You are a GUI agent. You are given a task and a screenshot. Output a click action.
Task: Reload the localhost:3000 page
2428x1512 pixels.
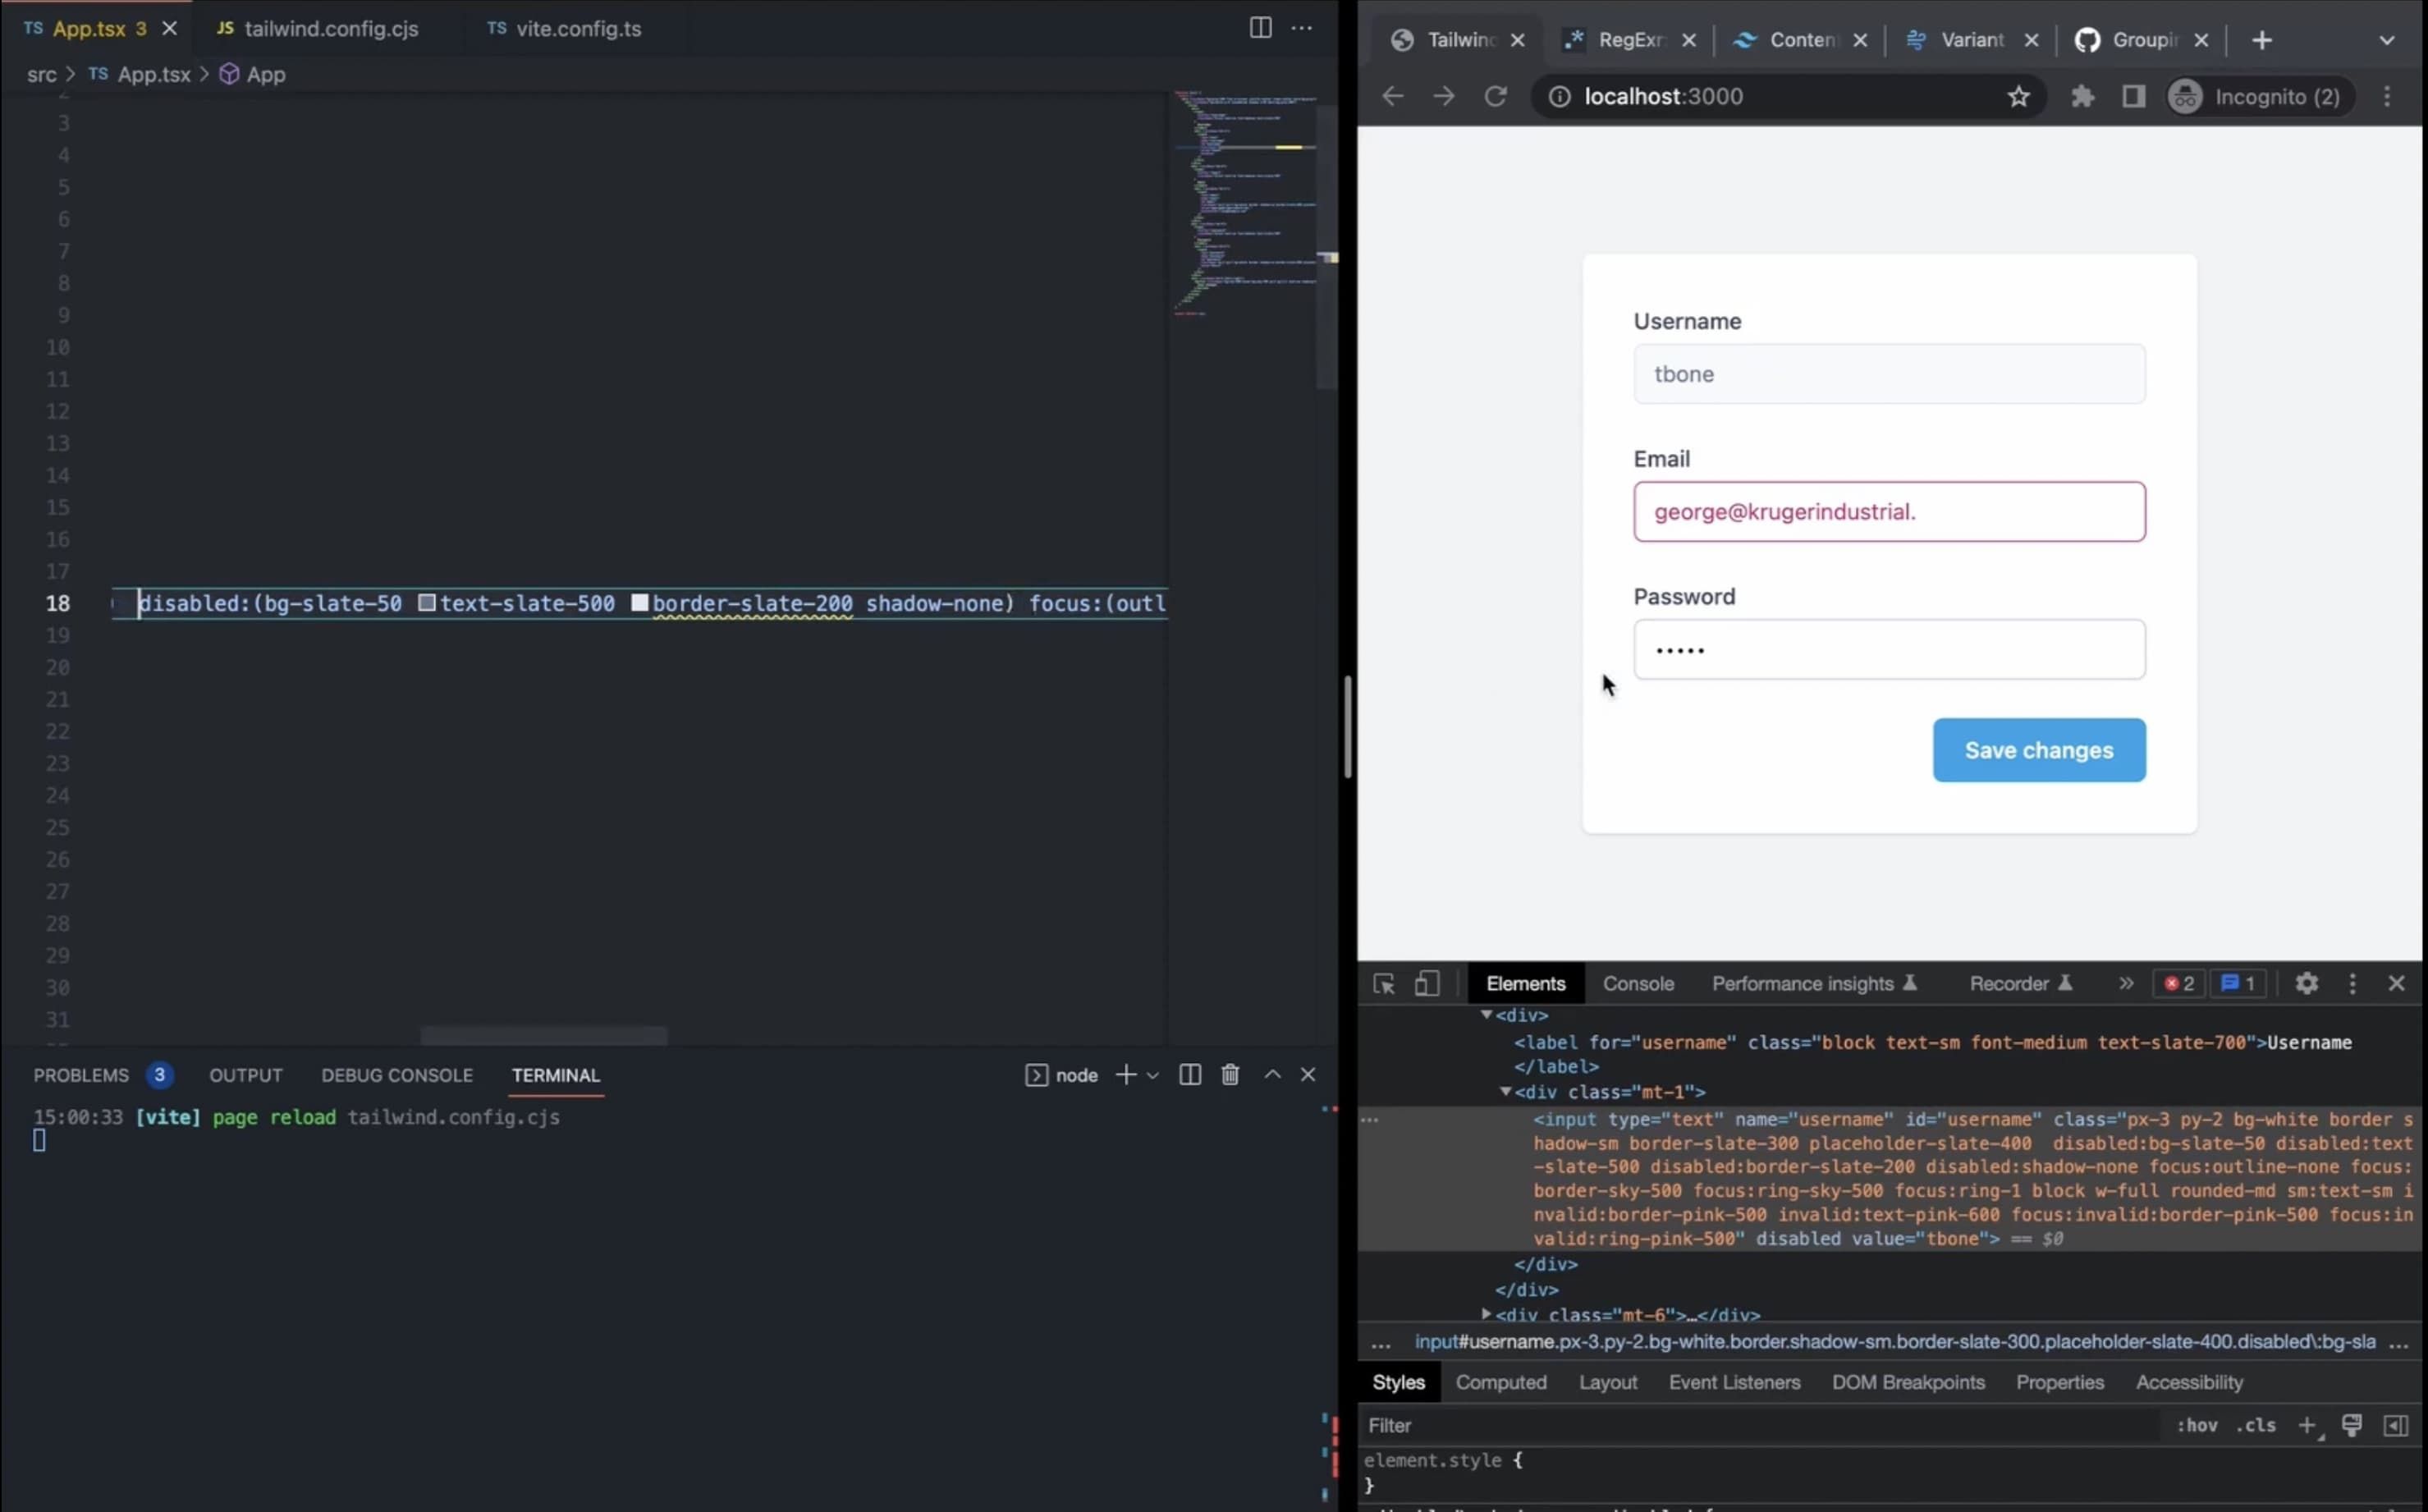(x=1495, y=96)
